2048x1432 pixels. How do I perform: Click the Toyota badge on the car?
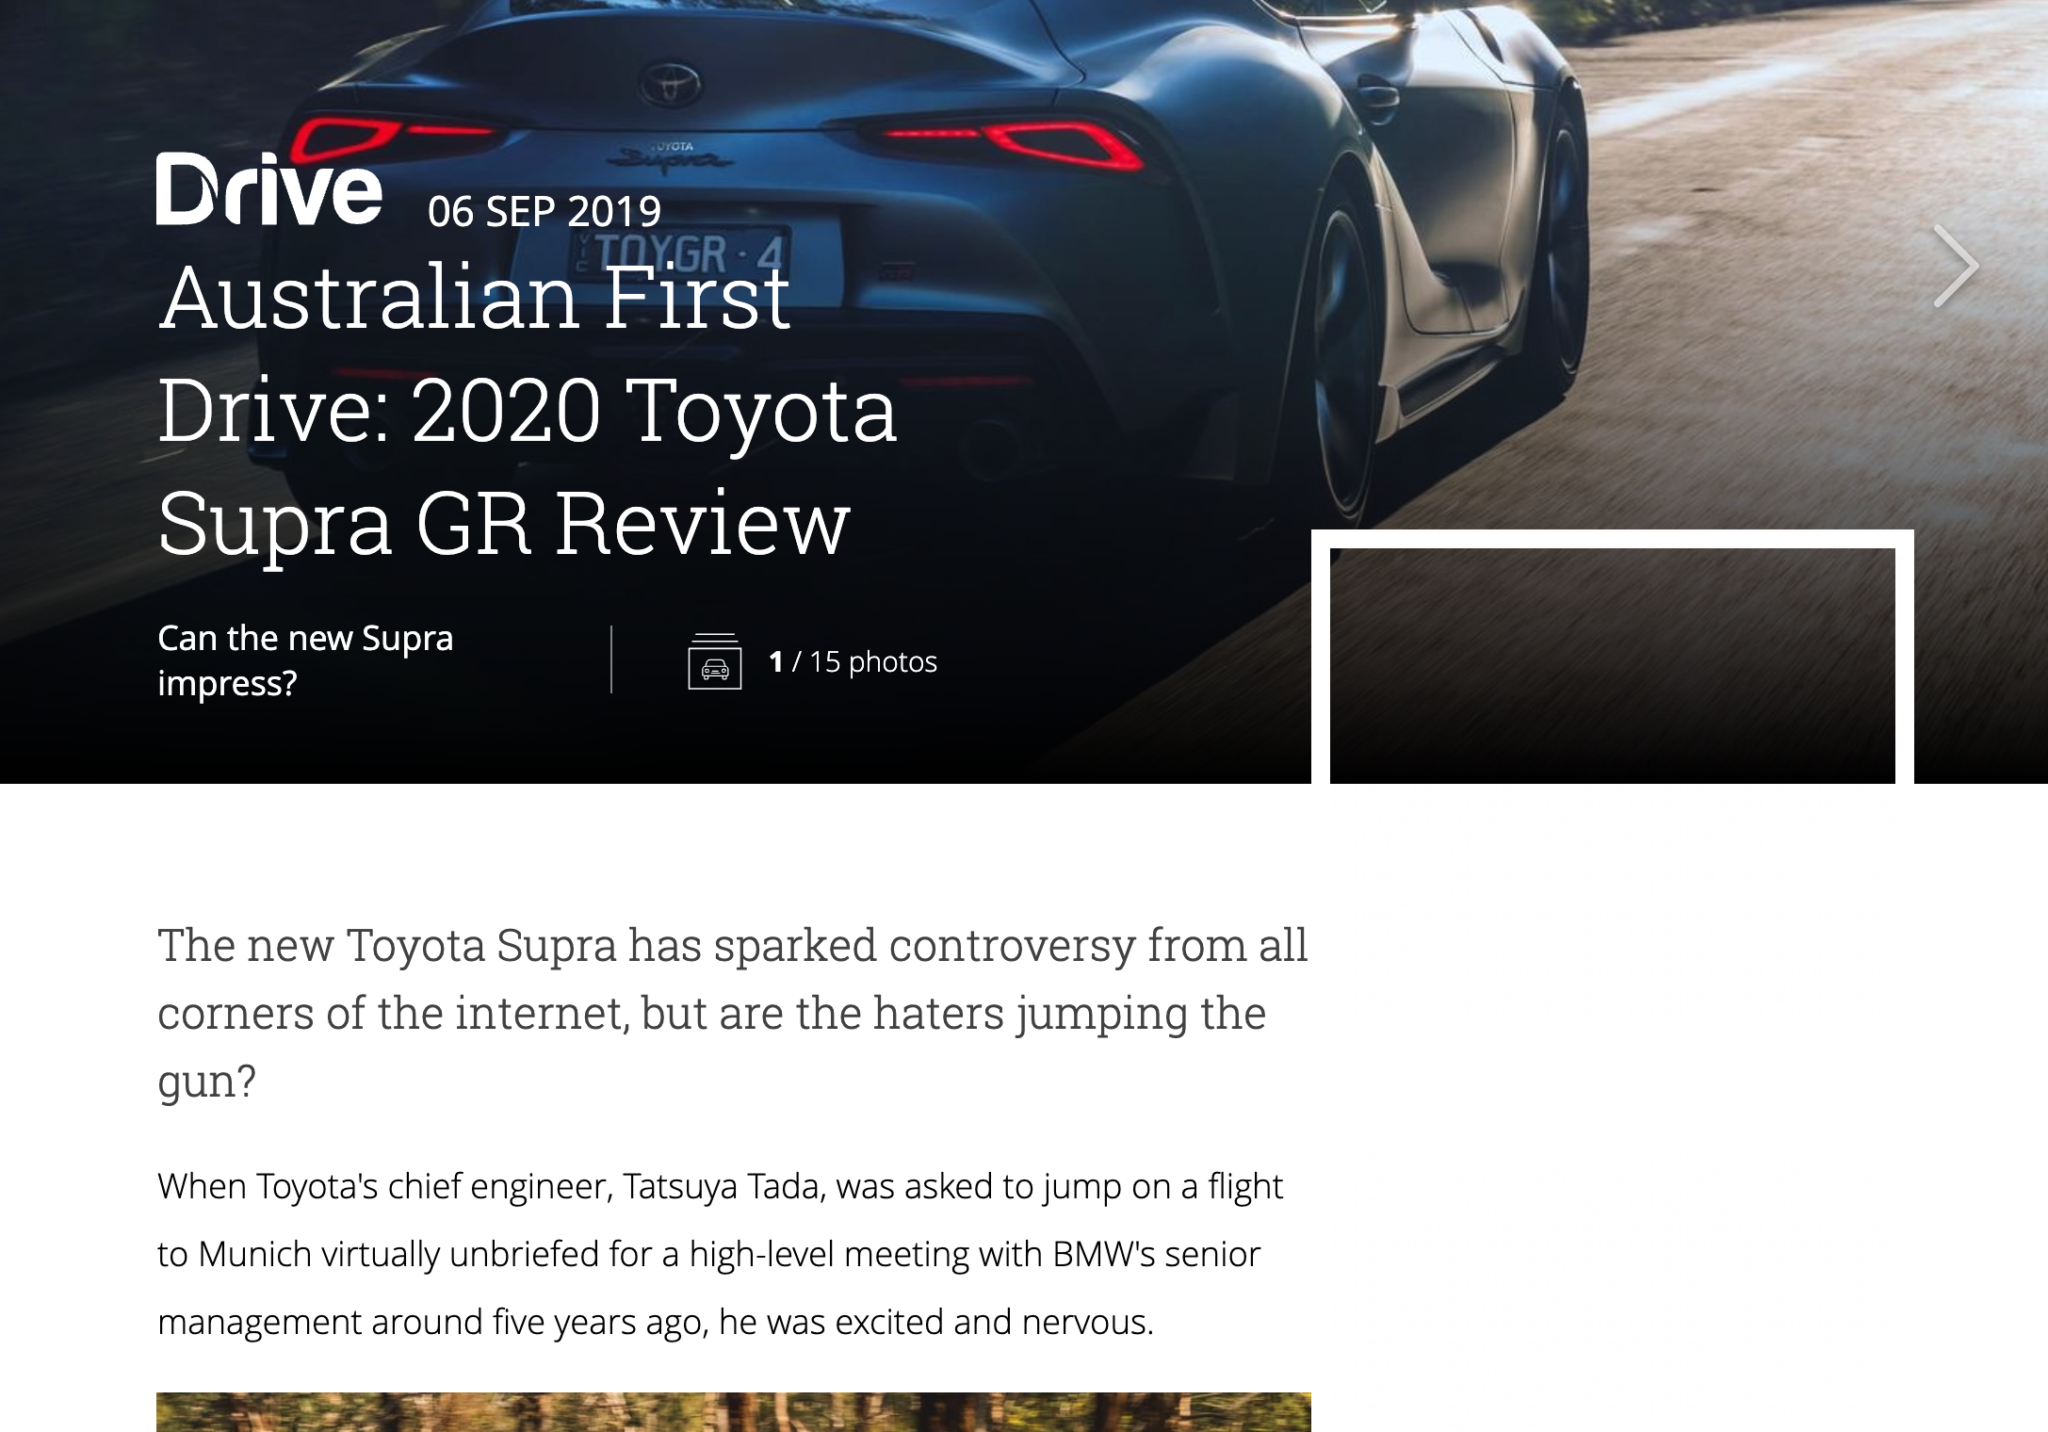(x=671, y=80)
